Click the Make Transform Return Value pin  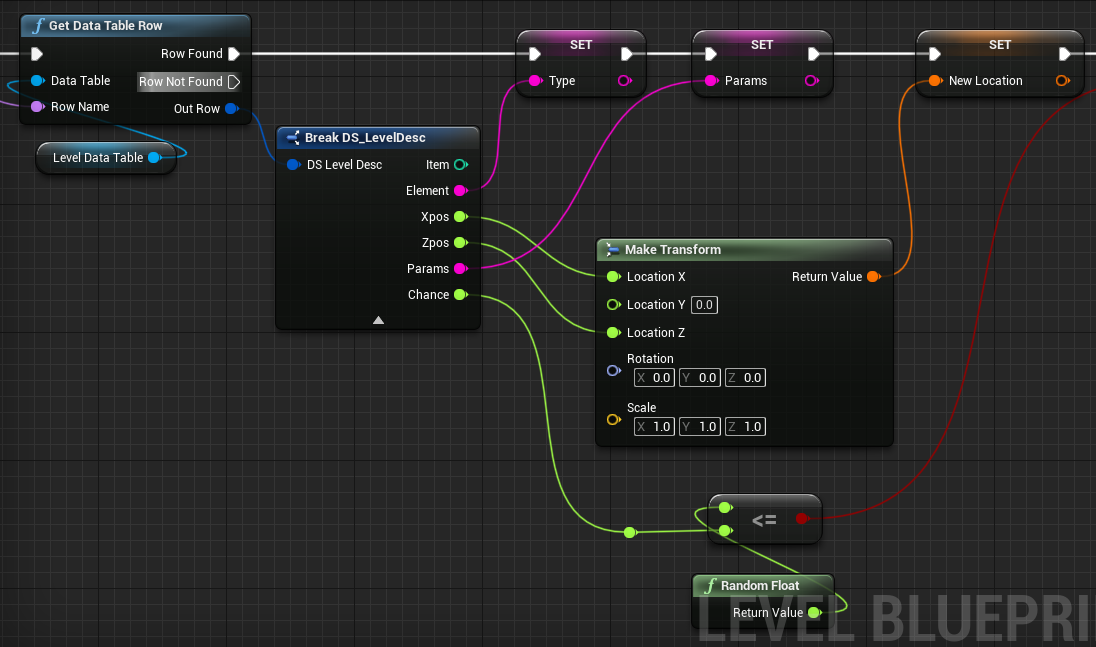click(x=873, y=277)
